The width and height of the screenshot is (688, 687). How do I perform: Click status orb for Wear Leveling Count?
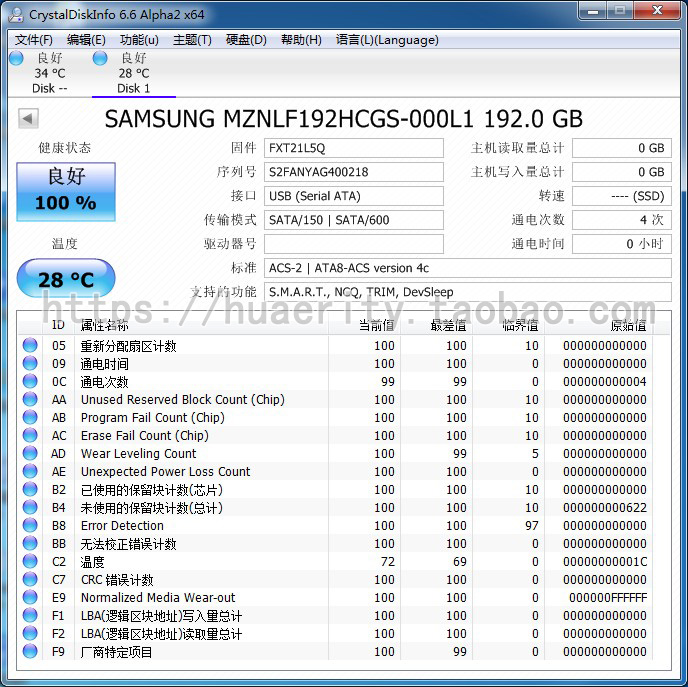[x=30, y=453]
